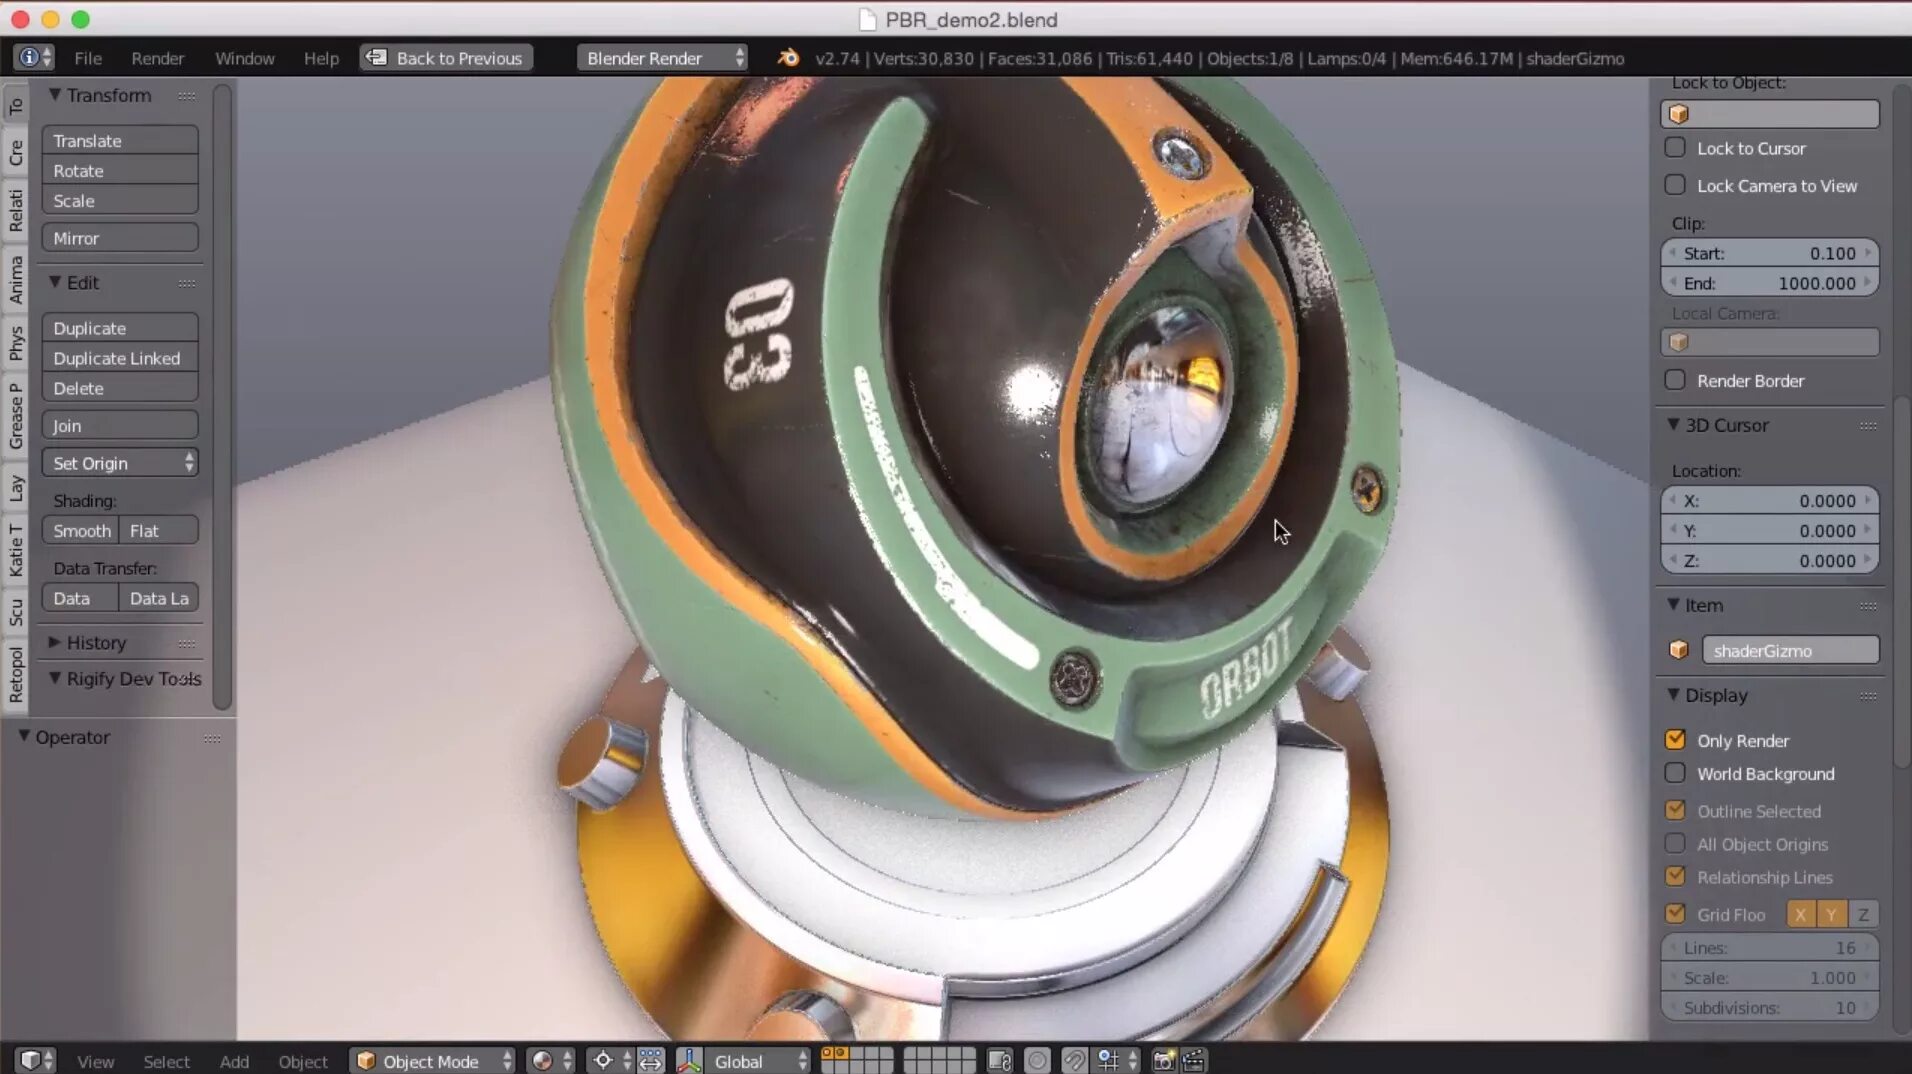Disable Only Render checkbox
The height and width of the screenshot is (1074, 1912).
point(1675,740)
